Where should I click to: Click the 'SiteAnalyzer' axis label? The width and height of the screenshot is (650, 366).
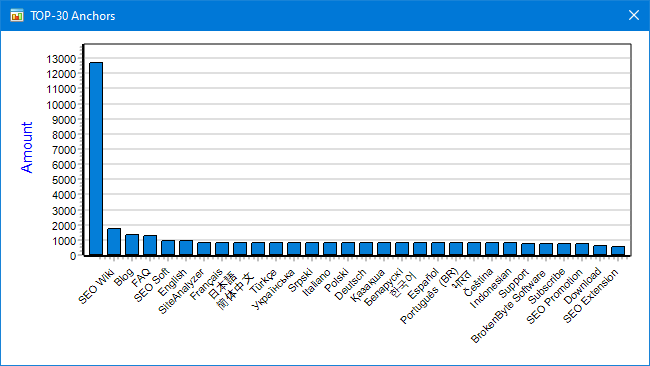[x=181, y=291]
